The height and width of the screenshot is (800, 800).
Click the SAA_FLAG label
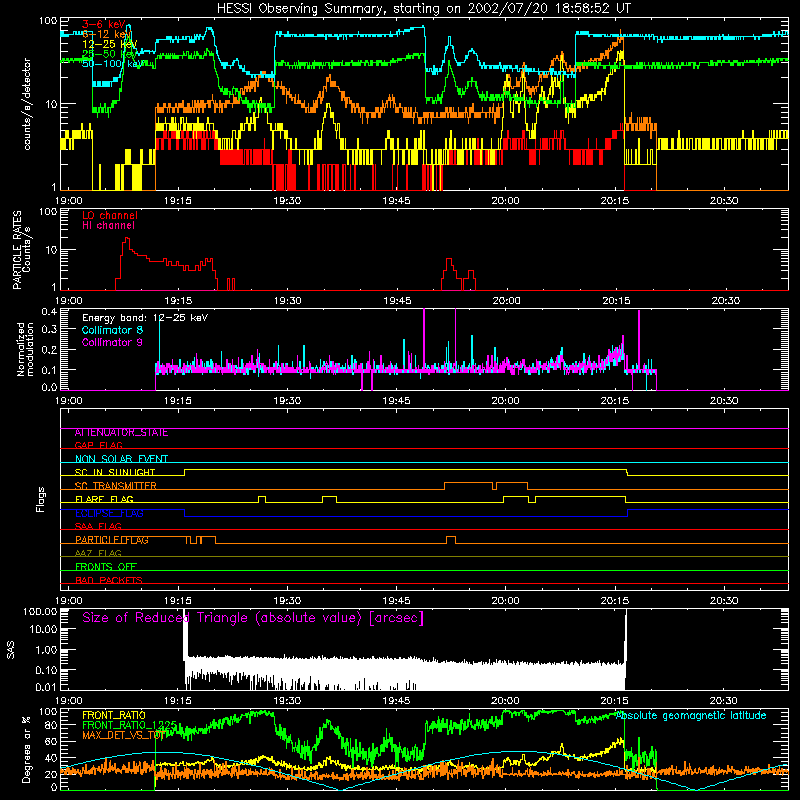point(98,526)
